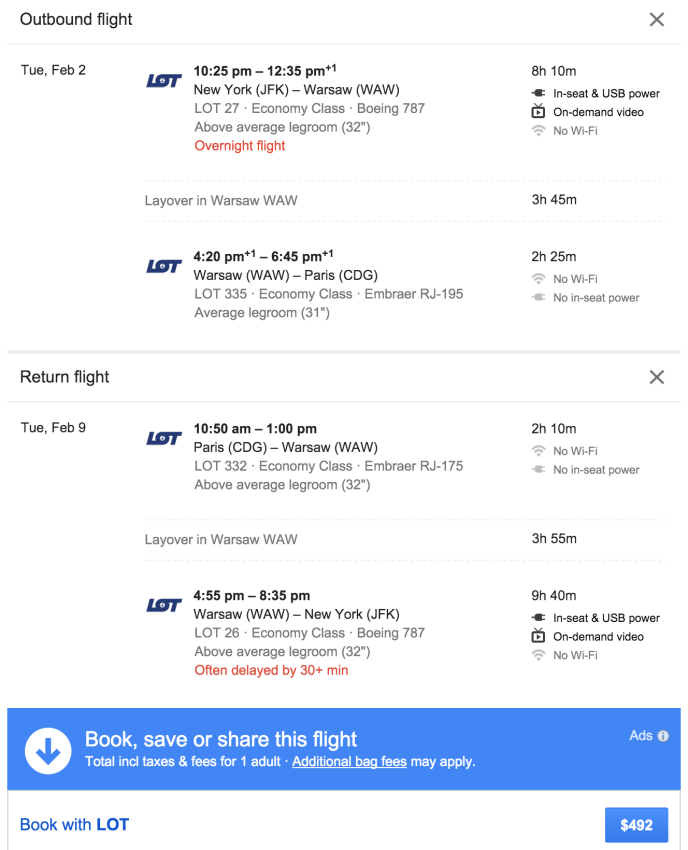Open the Additional bag fees link
688x850 pixels.
349,761
